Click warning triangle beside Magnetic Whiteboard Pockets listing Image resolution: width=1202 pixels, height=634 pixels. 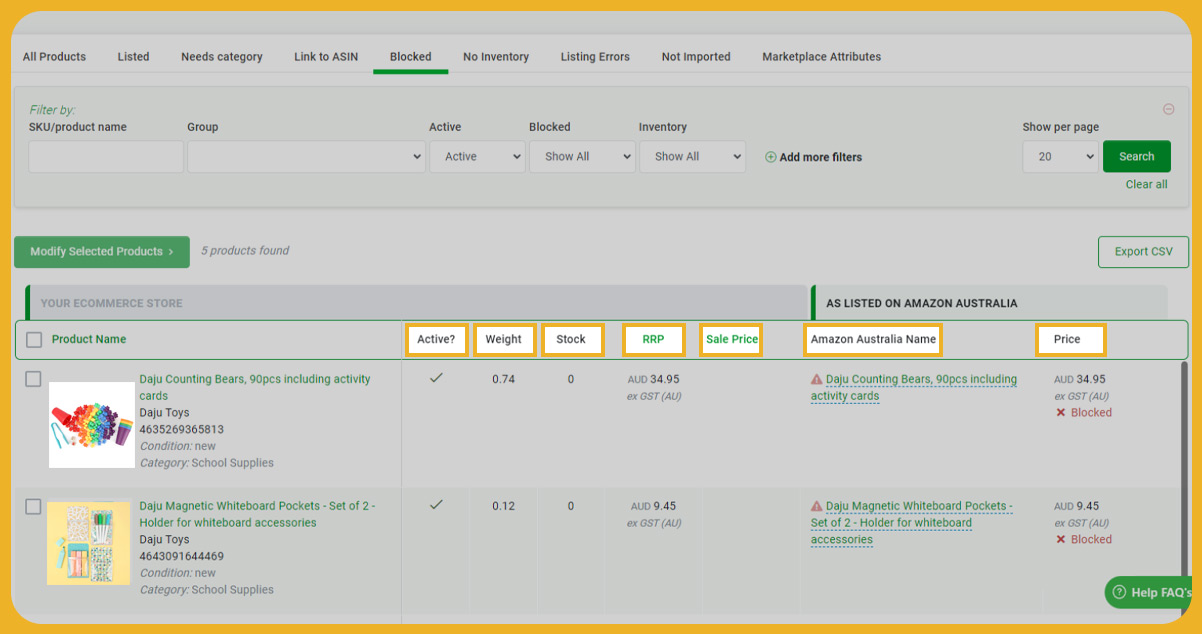[x=816, y=507]
